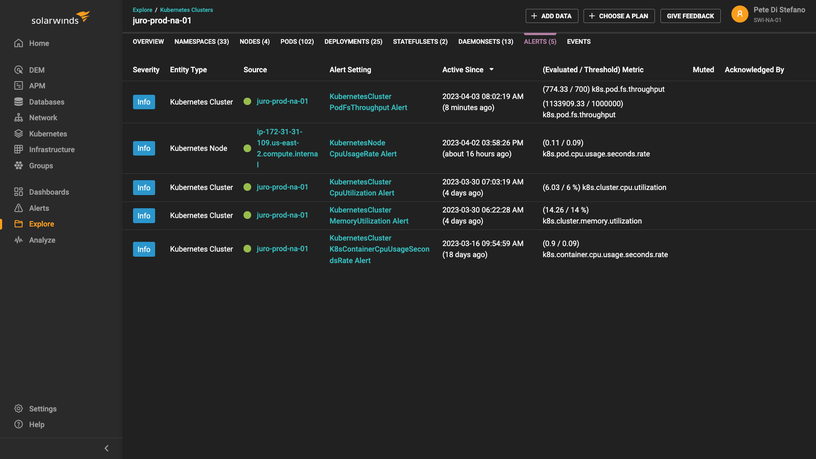This screenshot has height=459, width=816.
Task: Open juro-prod-na-01 source in MemoryUtilization row
Action: pyautogui.click(x=282, y=215)
